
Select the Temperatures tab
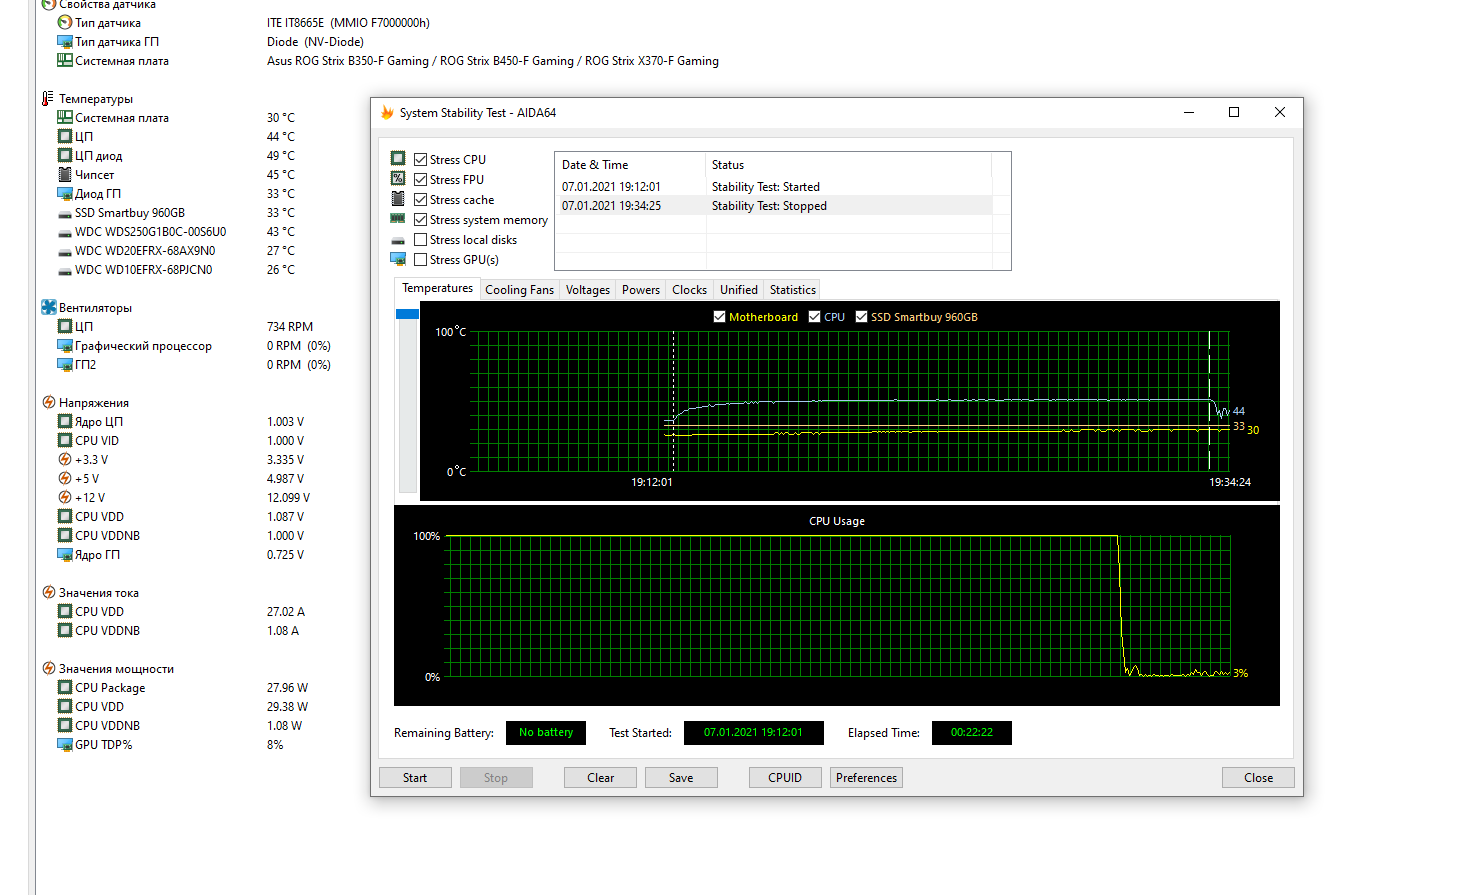(437, 288)
